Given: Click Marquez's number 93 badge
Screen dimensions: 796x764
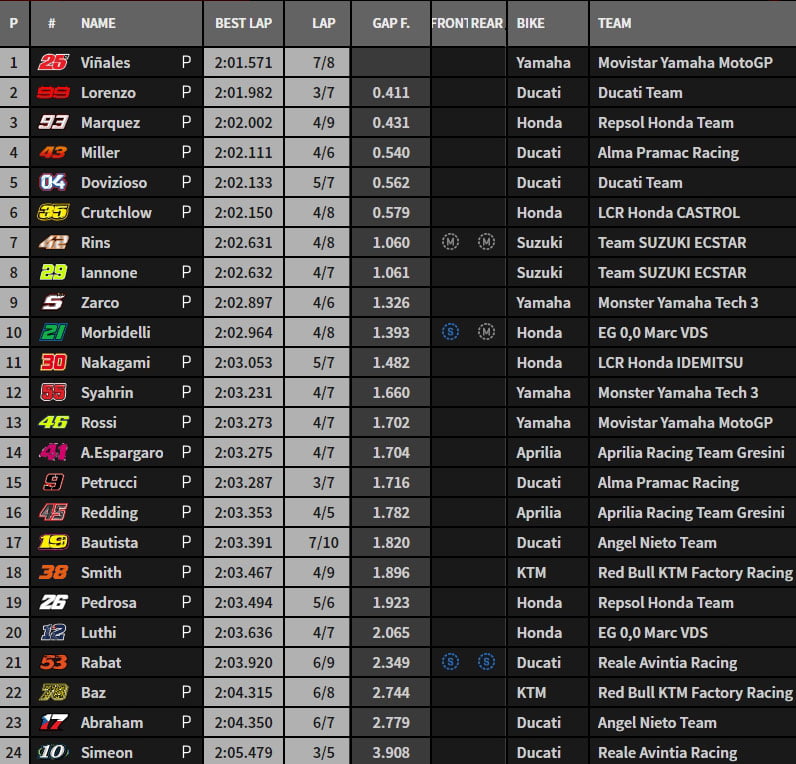Looking at the screenshot, I should [52, 122].
